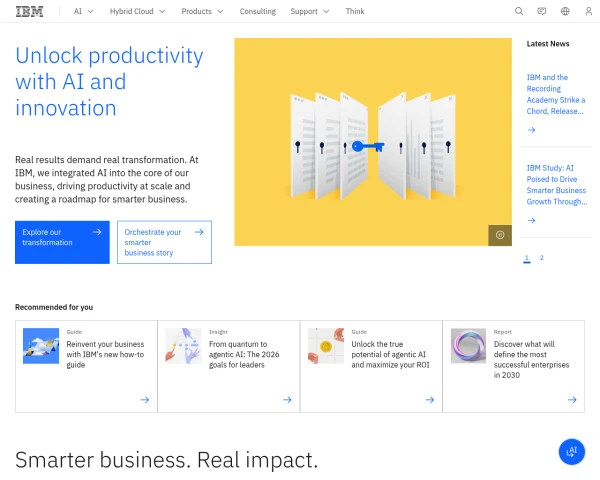The height and width of the screenshot is (480, 600).
Task: Click arrow on Reinvent your business card
Action: click(x=145, y=400)
